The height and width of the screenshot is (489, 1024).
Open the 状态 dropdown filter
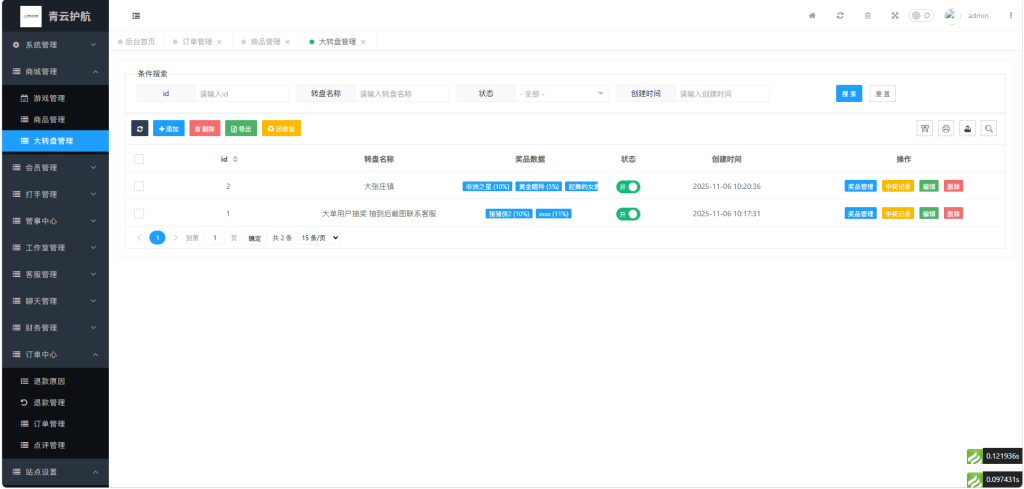[x=562, y=93]
